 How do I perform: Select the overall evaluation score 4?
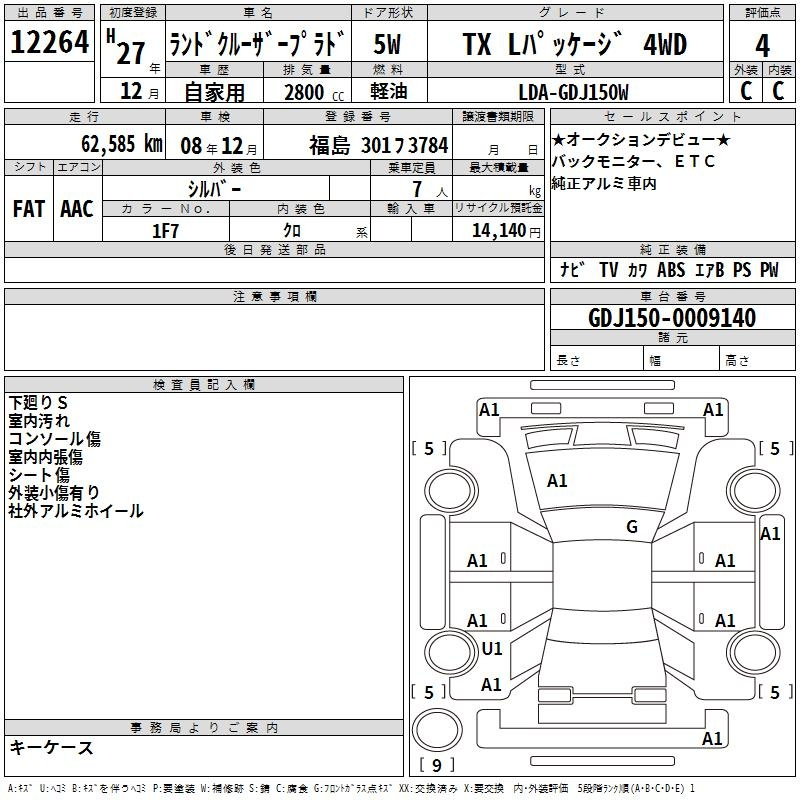click(x=762, y=46)
